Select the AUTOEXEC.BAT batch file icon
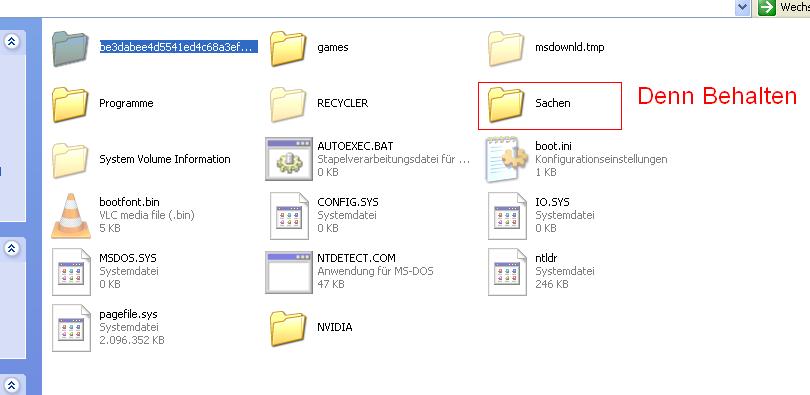Screen dimensions: 810x395 [x=289, y=159]
